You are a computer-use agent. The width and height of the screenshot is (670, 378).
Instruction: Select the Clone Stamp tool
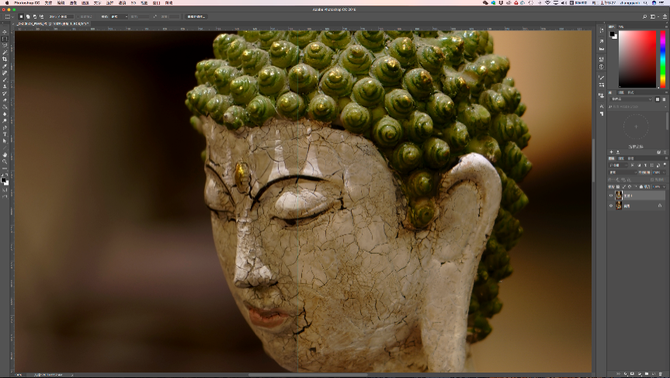click(x=5, y=87)
